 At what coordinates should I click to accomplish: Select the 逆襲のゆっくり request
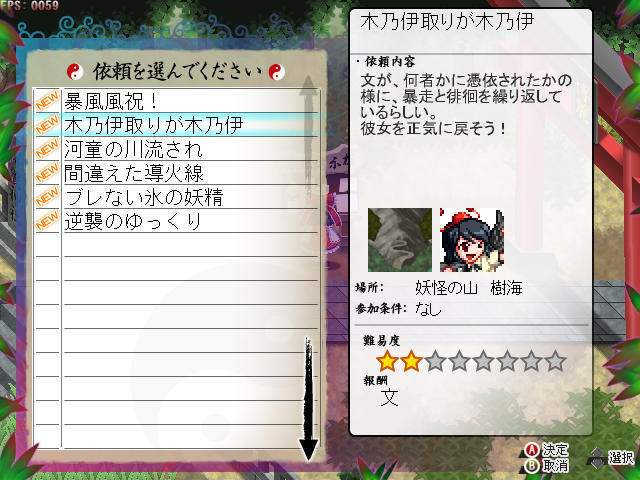[x=176, y=221]
